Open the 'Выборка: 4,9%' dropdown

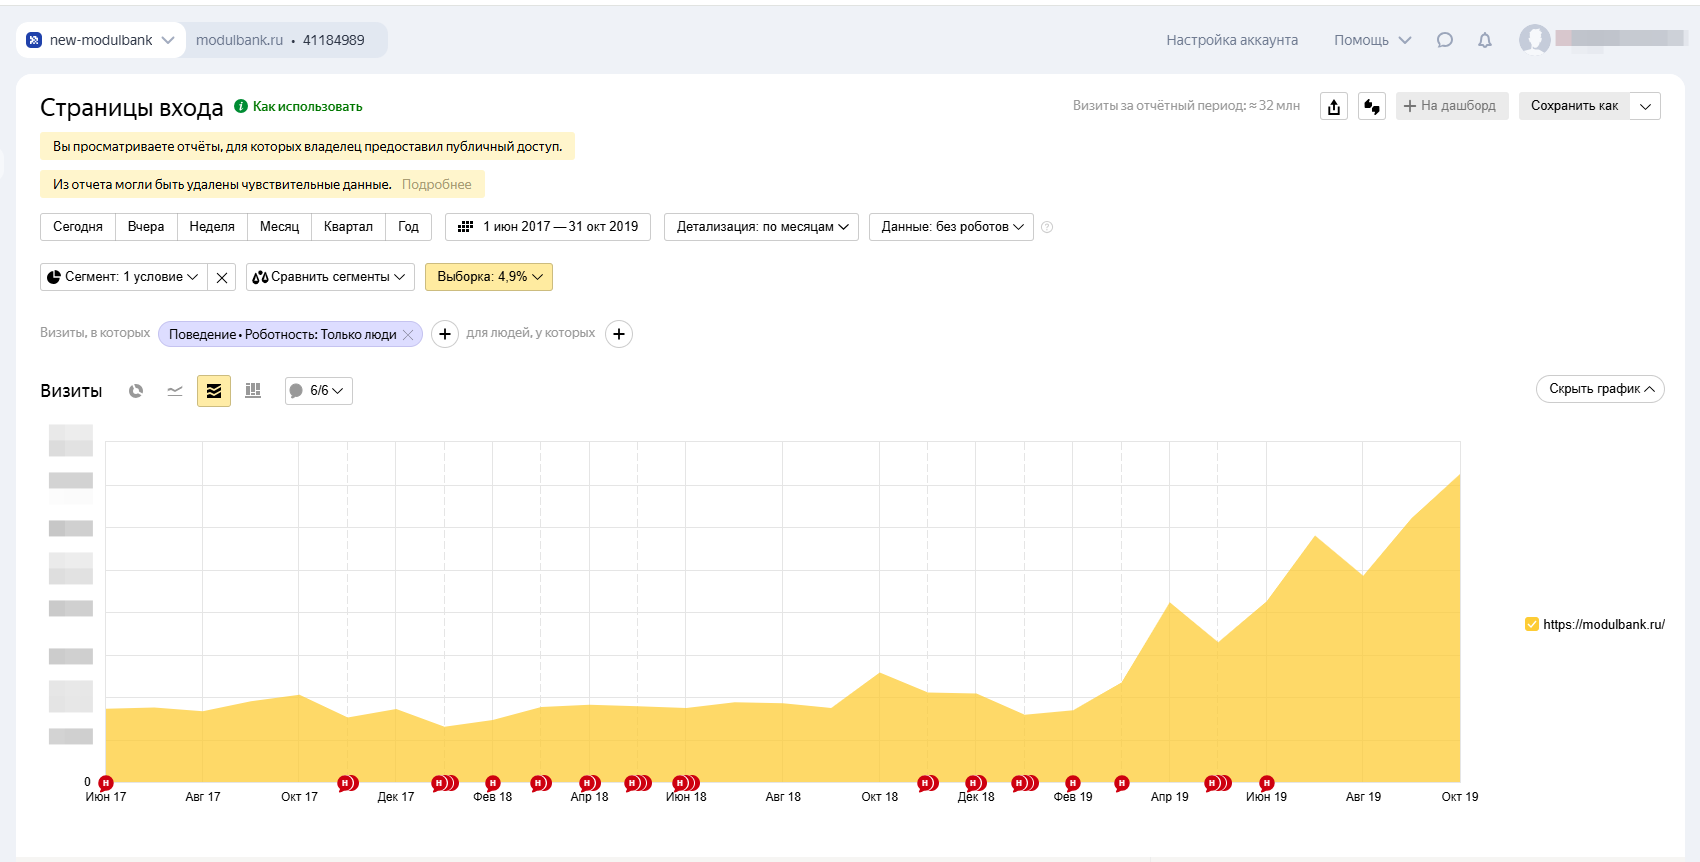pos(489,277)
